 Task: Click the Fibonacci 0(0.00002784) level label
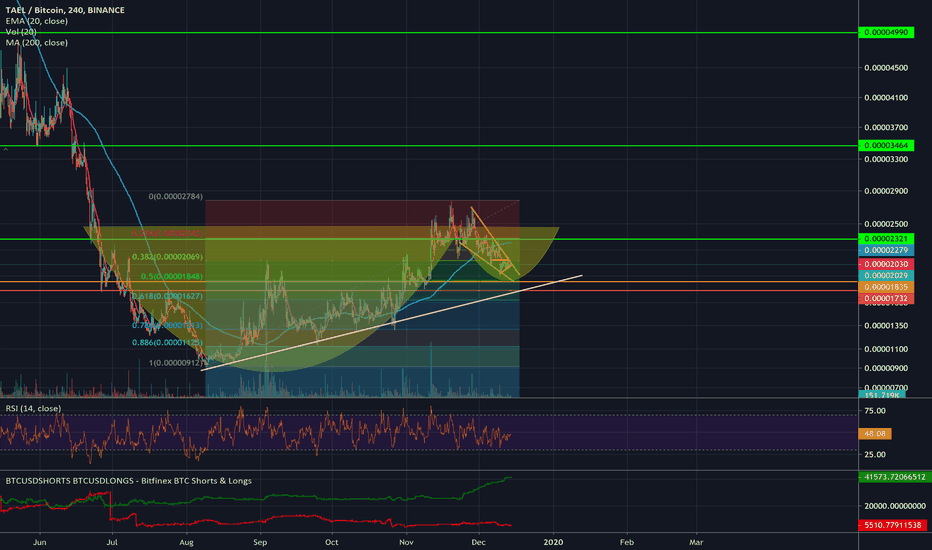click(x=175, y=196)
